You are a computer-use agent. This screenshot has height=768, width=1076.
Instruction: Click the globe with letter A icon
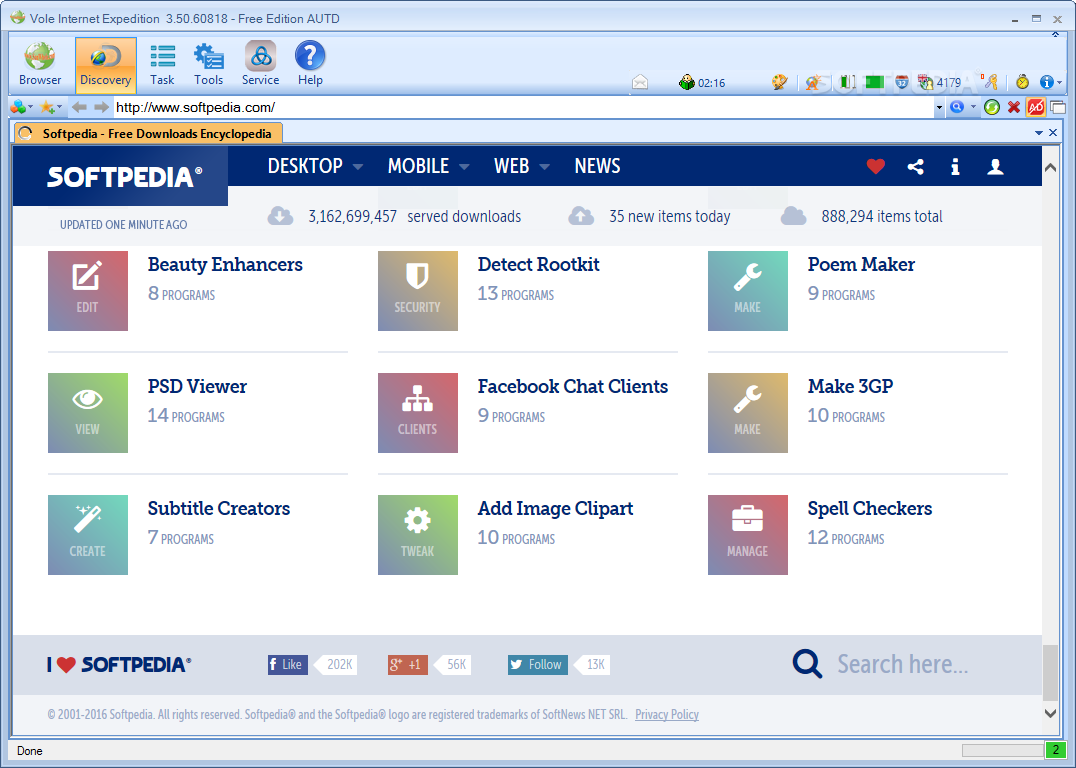814,83
